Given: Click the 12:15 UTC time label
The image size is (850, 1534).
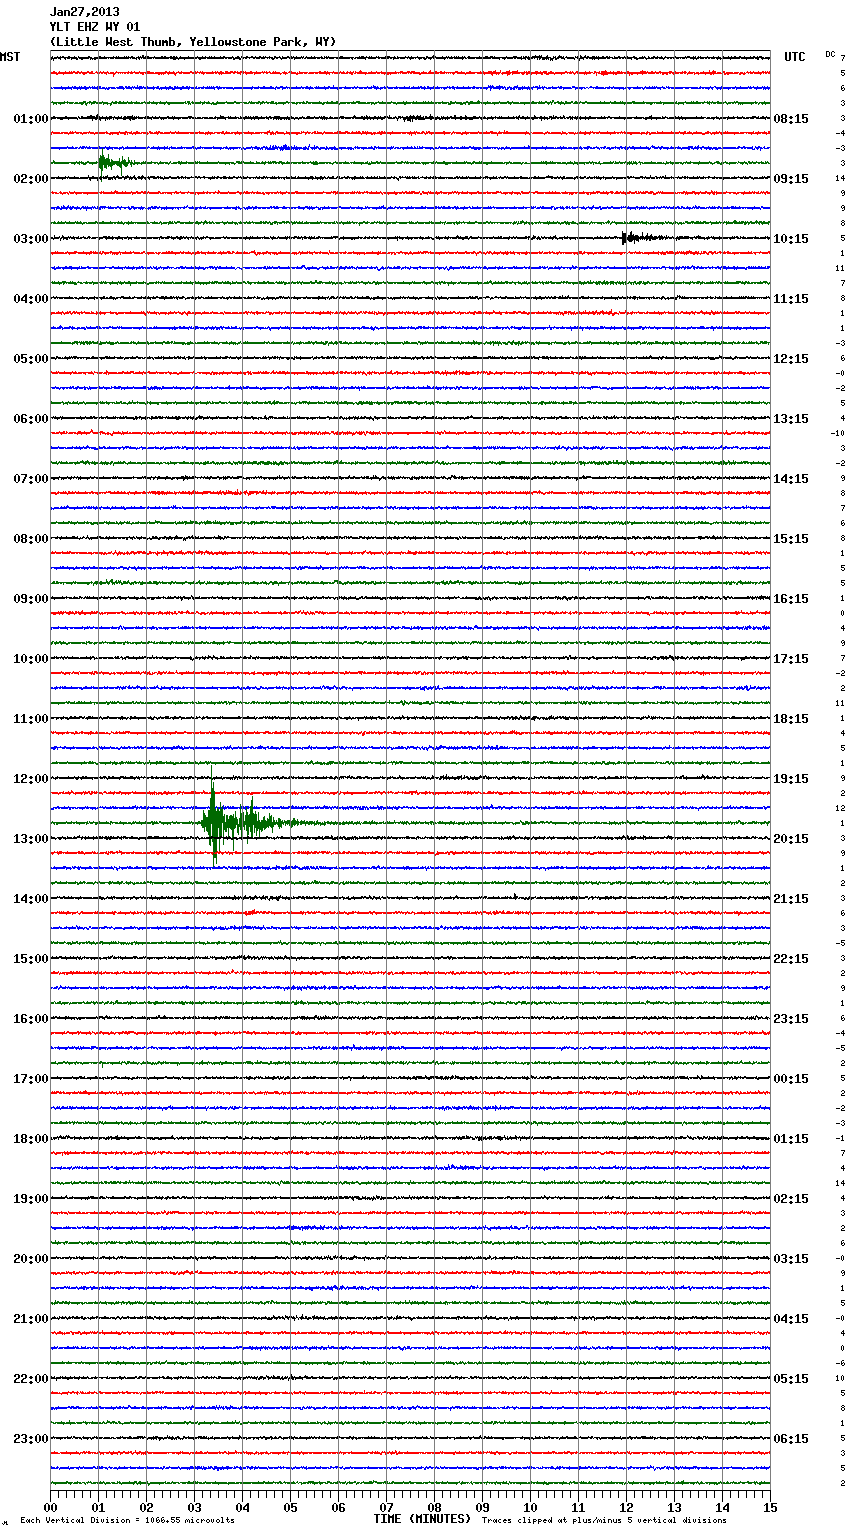Looking at the screenshot, I should [791, 359].
